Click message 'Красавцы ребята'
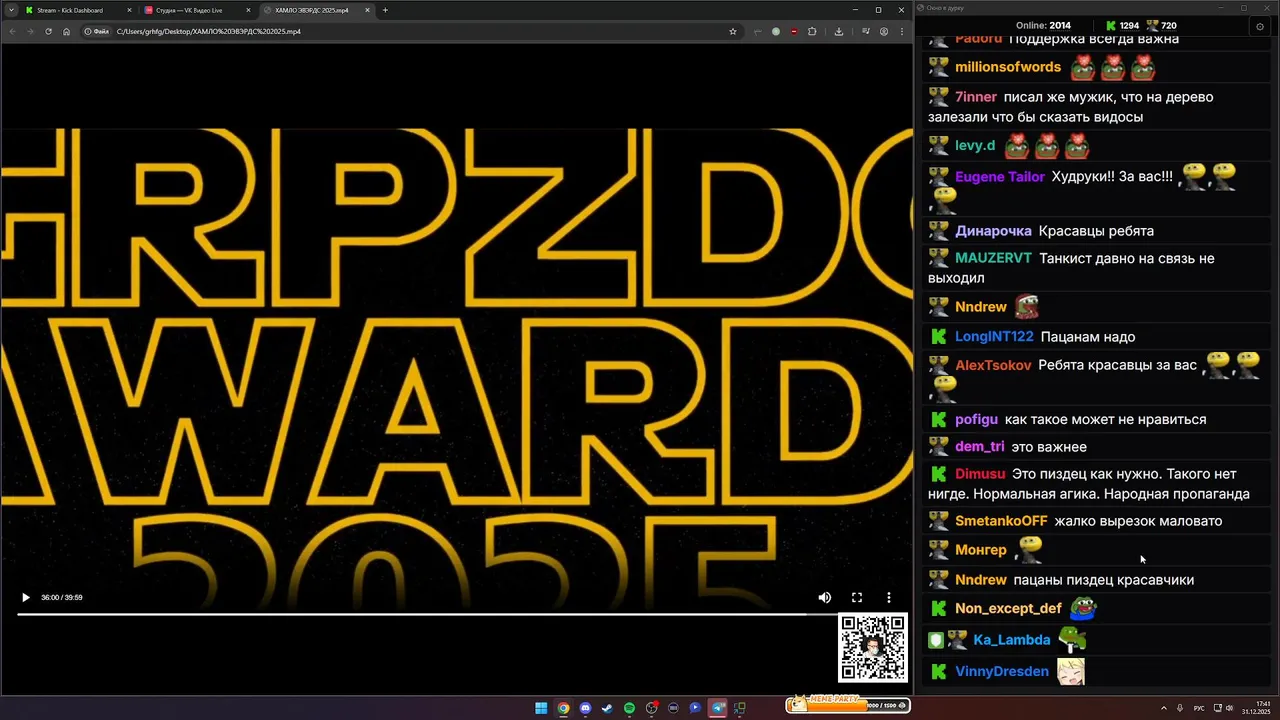This screenshot has height=720, width=1280. [x=1096, y=231]
